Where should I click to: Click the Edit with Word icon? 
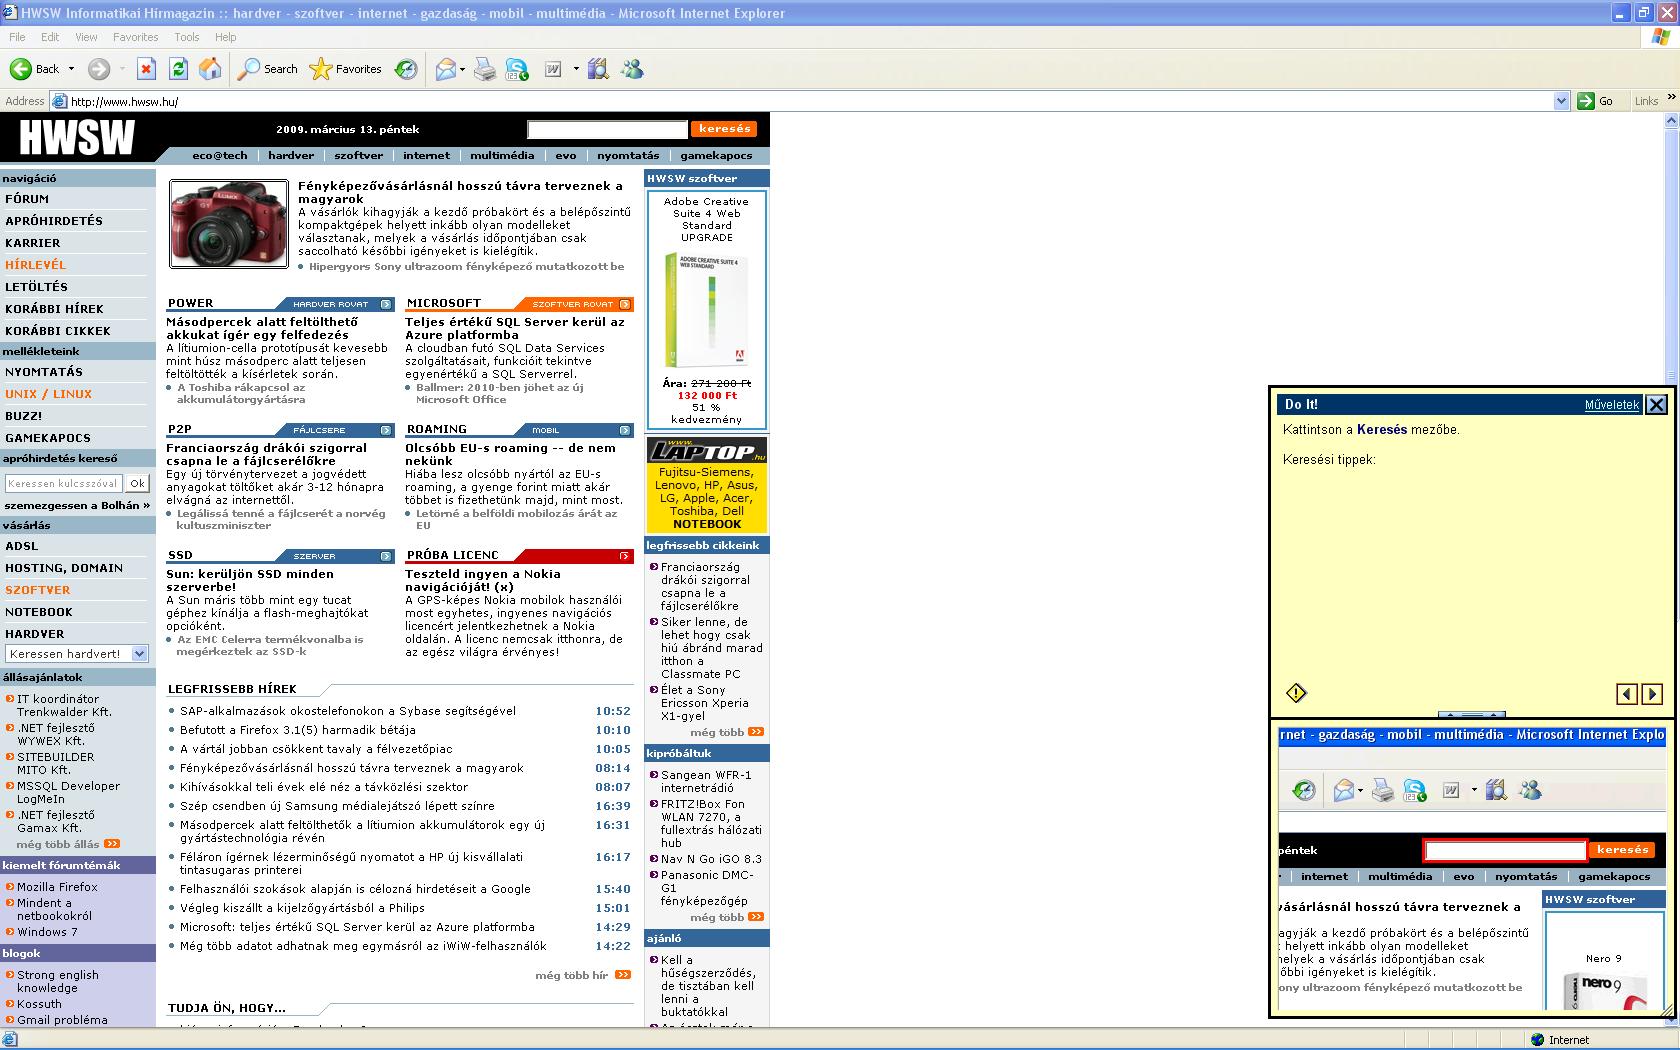[553, 69]
